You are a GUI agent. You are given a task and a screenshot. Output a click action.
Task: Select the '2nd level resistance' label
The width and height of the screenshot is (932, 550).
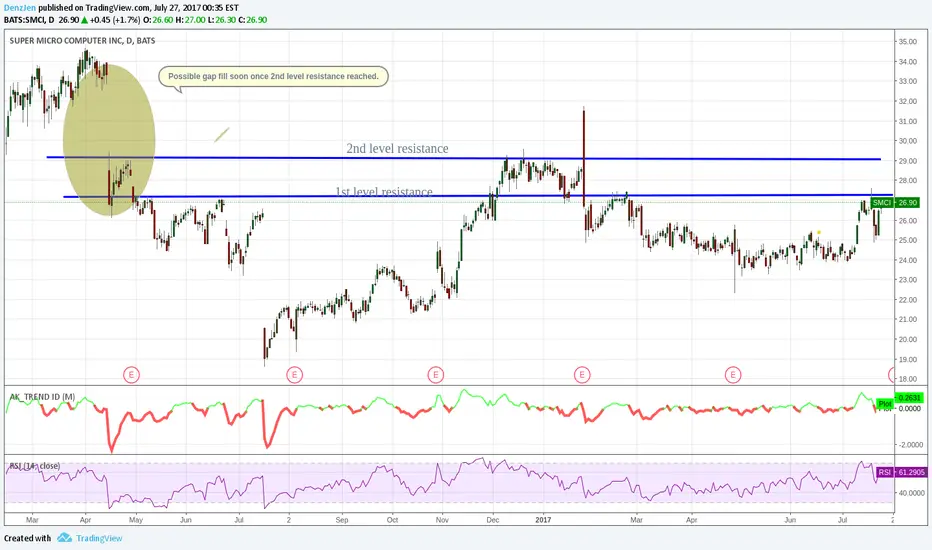(397, 149)
